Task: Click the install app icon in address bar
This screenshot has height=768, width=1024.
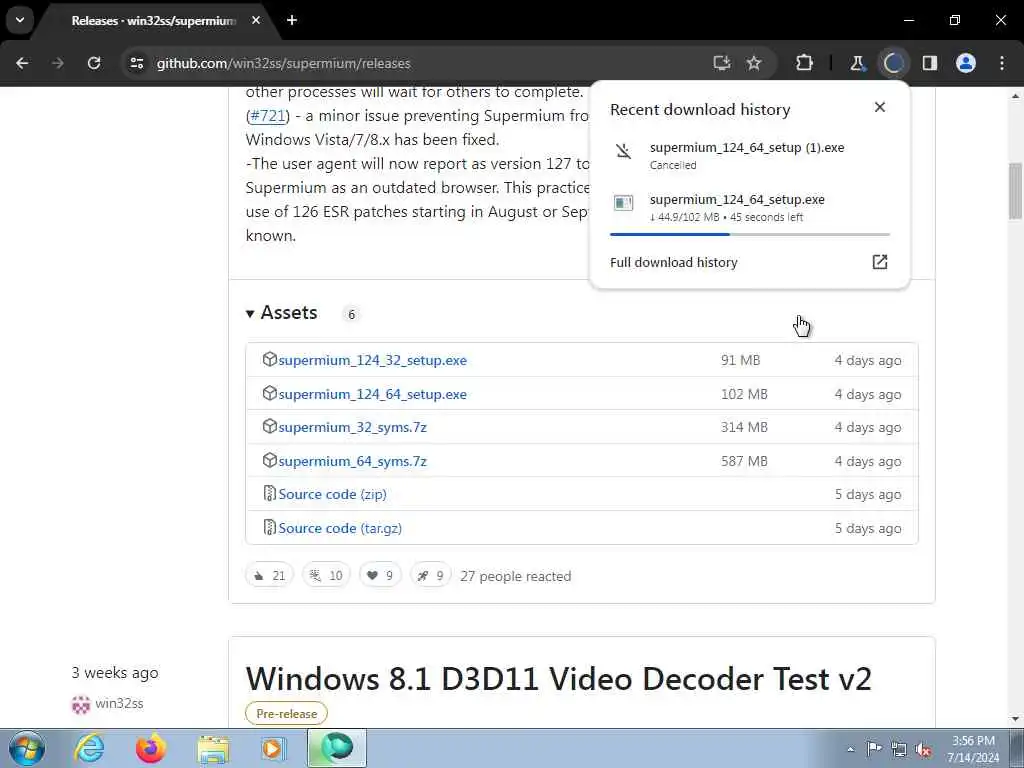Action: click(x=722, y=63)
